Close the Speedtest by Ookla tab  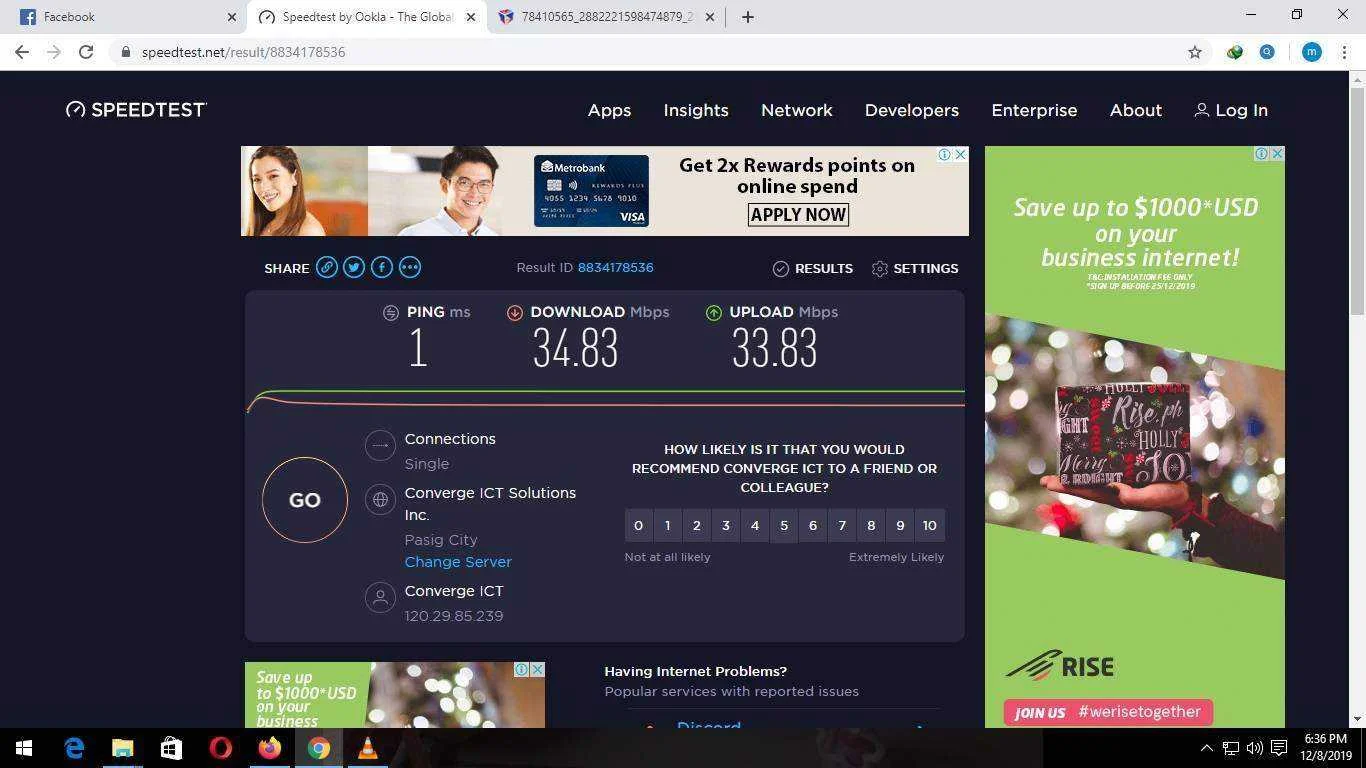[x=471, y=17]
